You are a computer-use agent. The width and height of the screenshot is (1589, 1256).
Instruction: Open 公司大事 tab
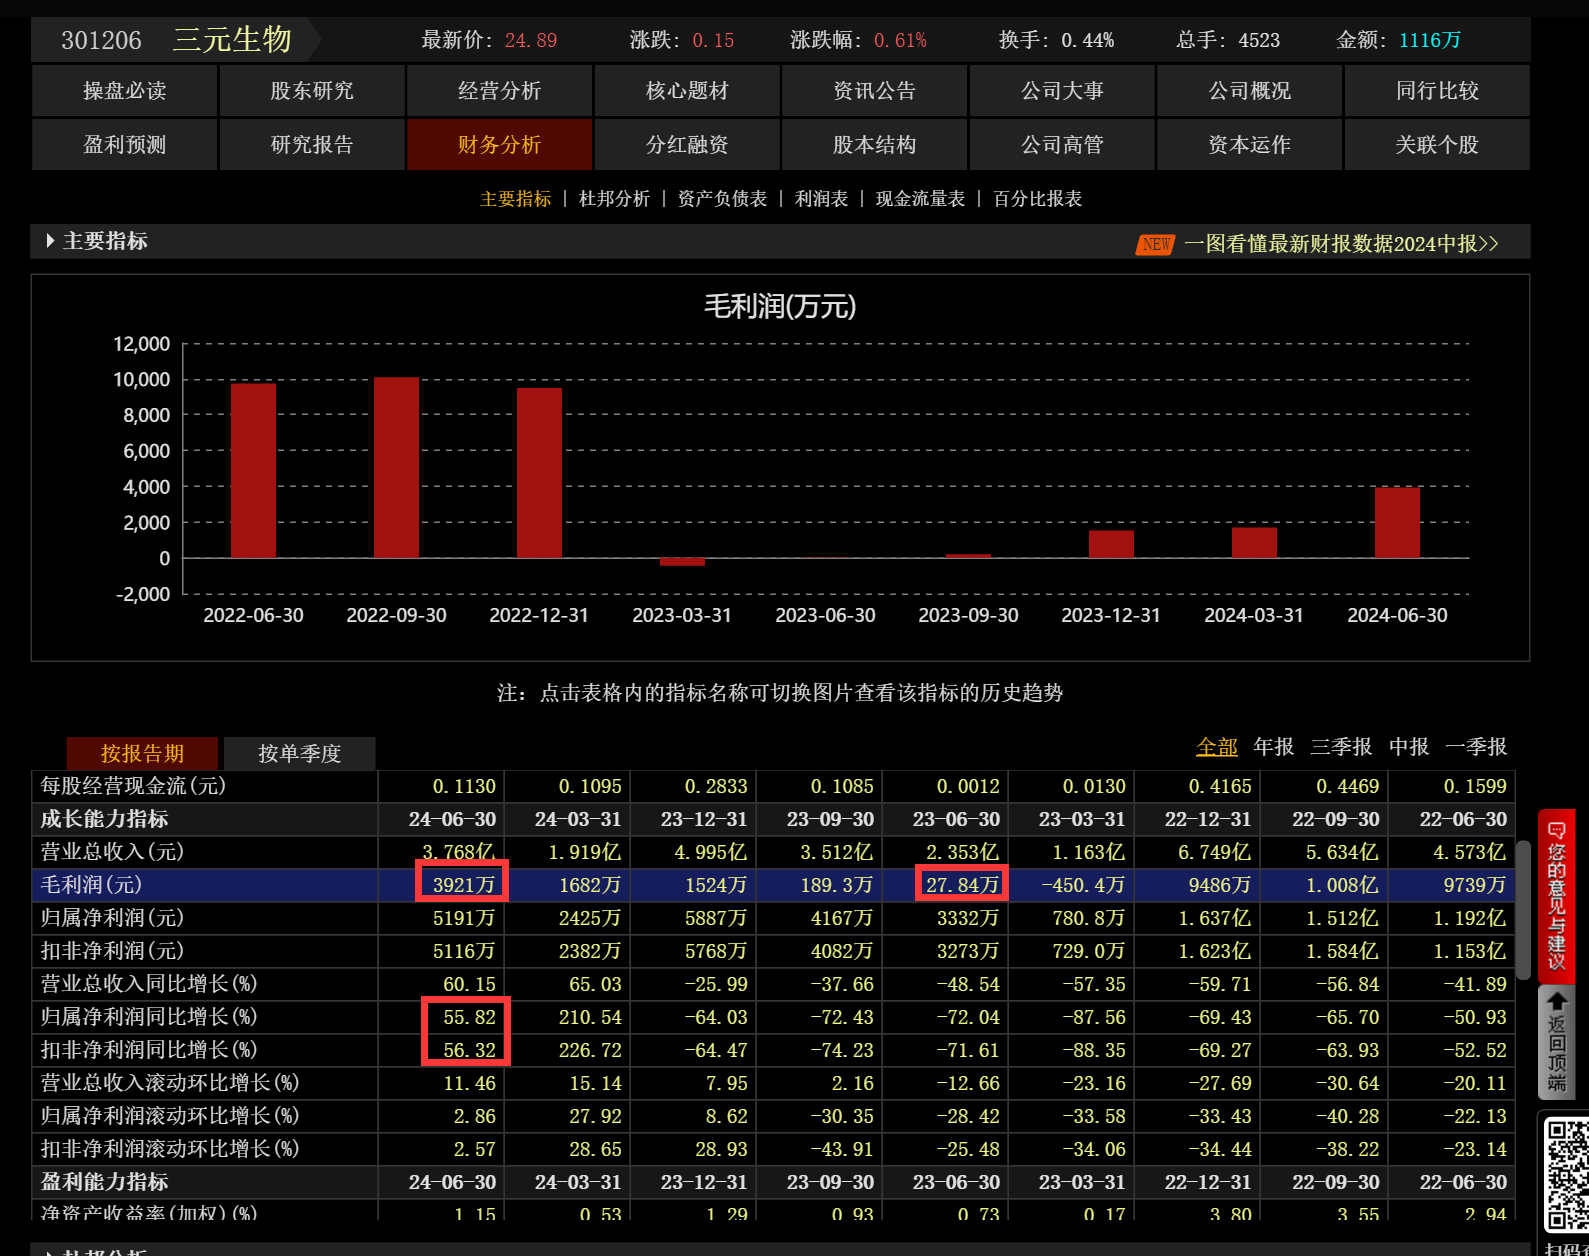pyautogui.click(x=1062, y=91)
